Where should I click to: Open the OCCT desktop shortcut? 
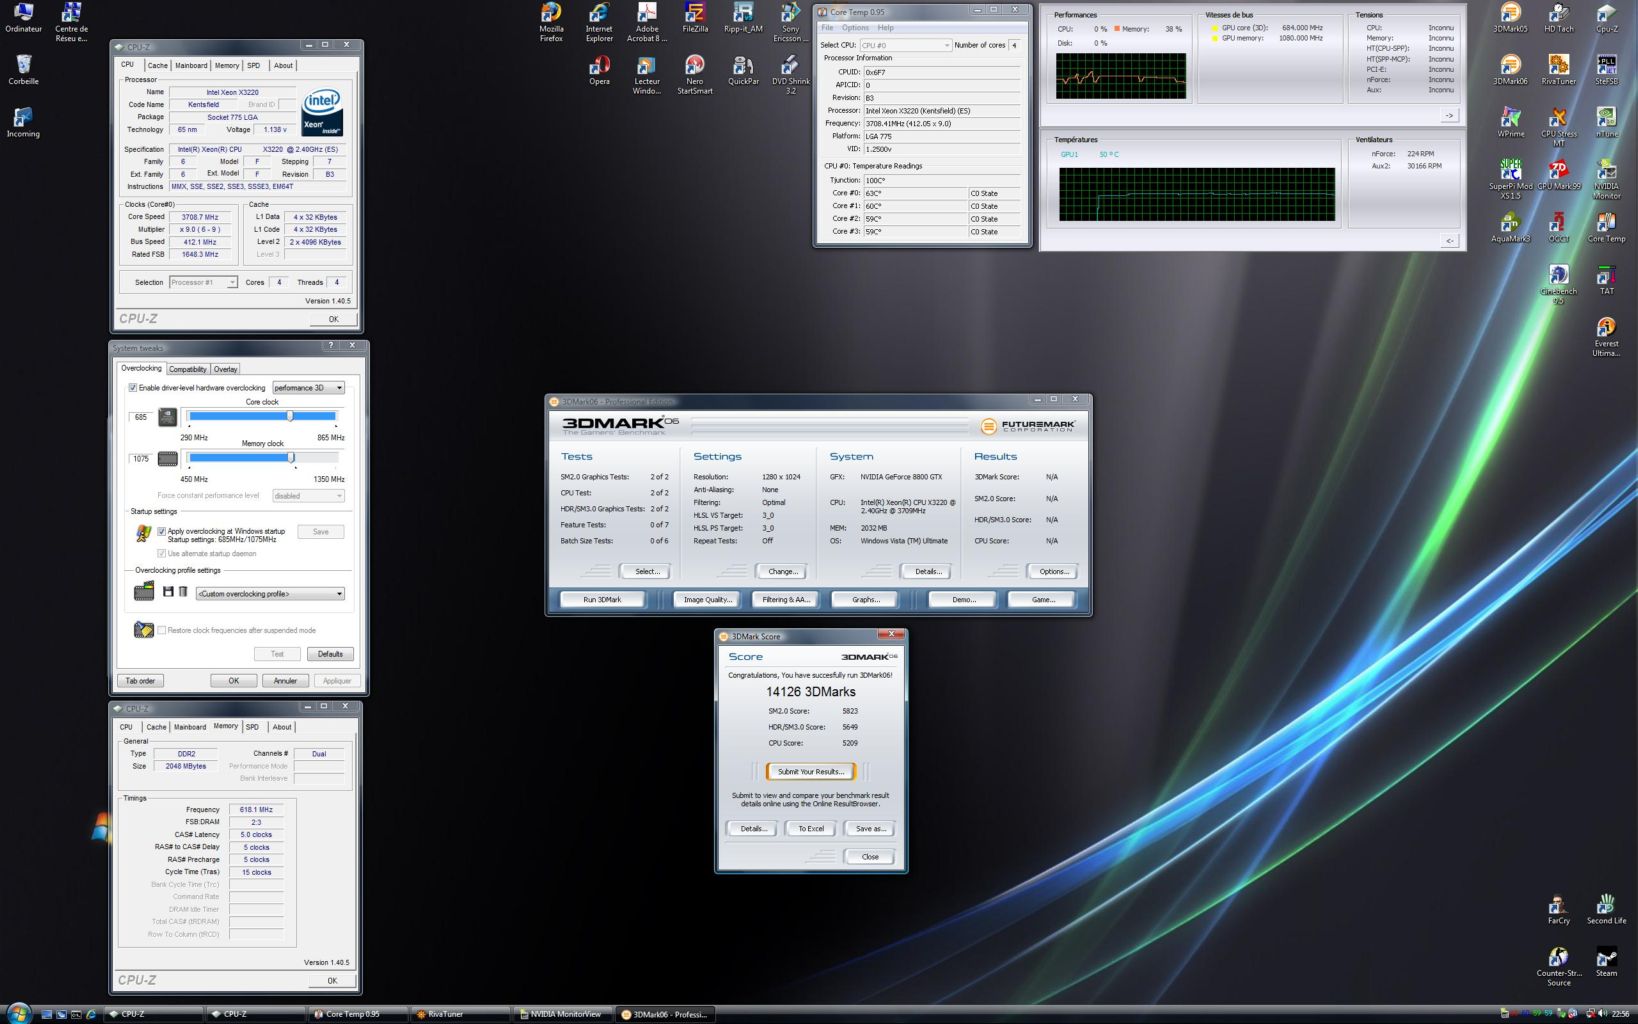(1558, 227)
